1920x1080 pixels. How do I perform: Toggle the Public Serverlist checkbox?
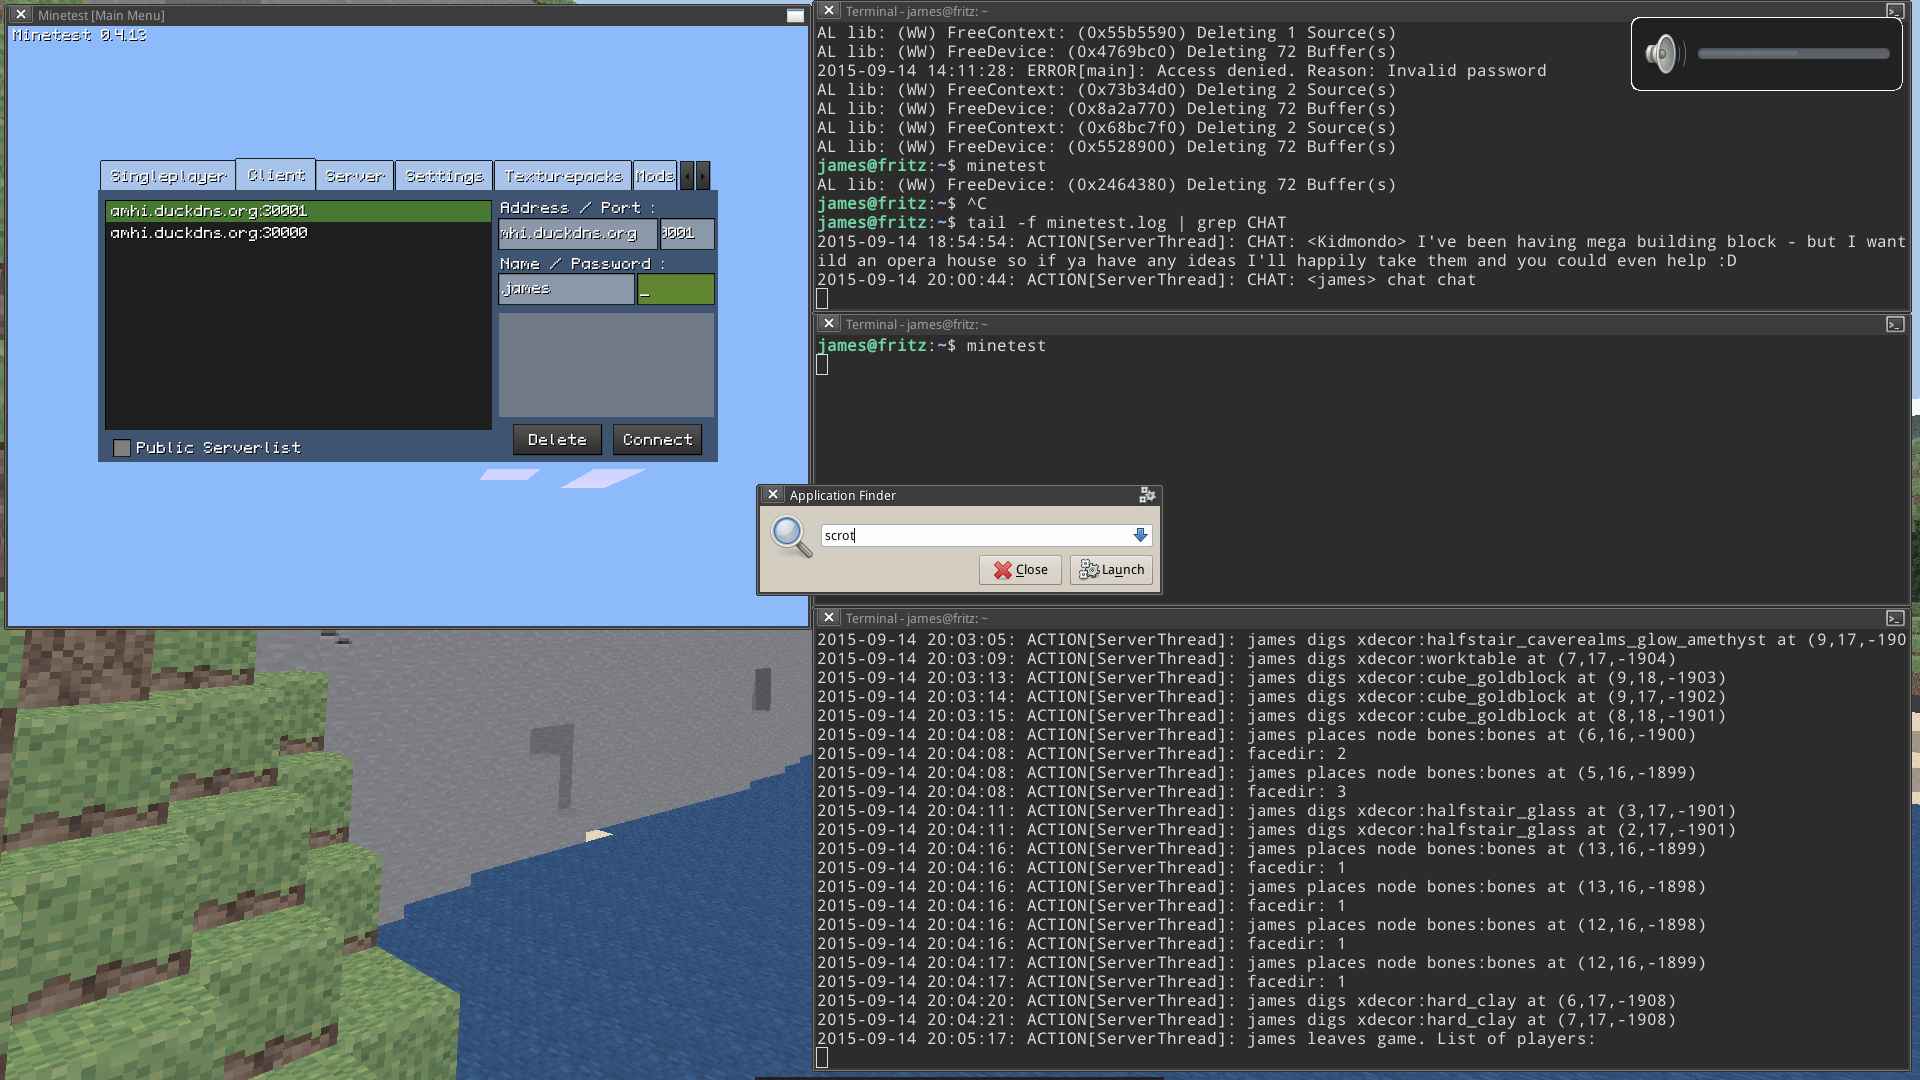click(x=122, y=448)
